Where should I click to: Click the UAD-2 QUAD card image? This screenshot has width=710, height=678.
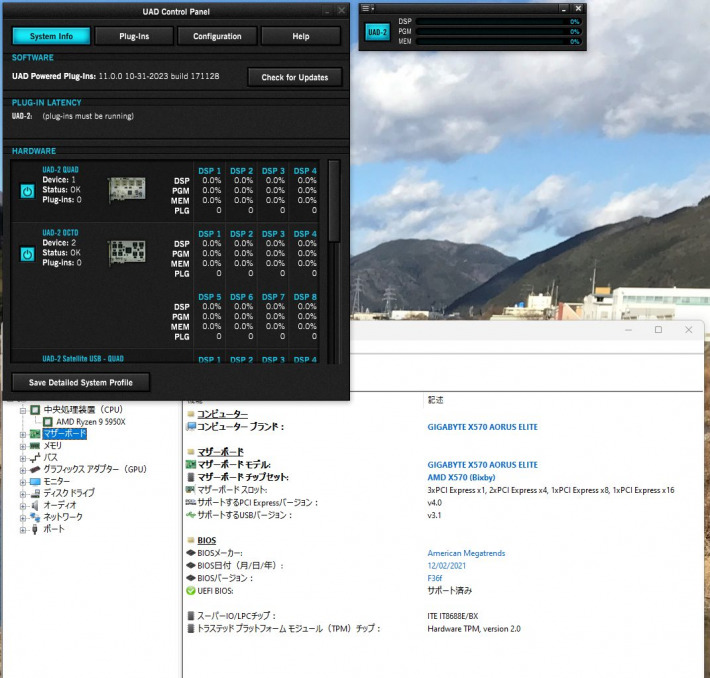[127, 190]
